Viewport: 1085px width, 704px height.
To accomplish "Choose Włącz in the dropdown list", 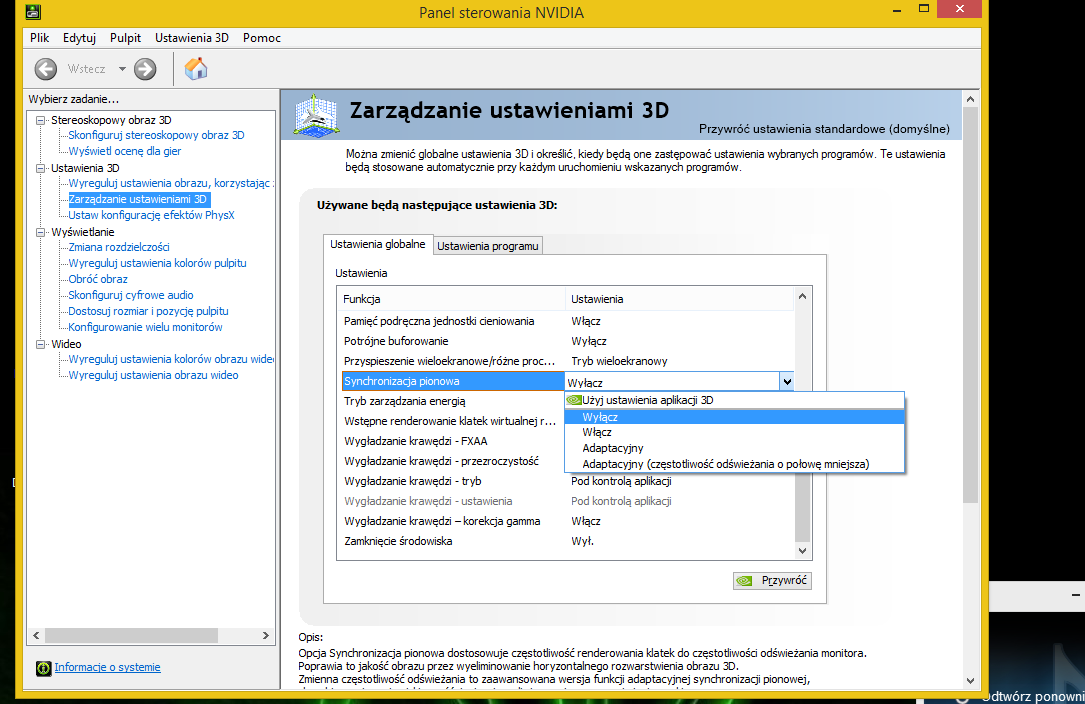I will 734,432.
